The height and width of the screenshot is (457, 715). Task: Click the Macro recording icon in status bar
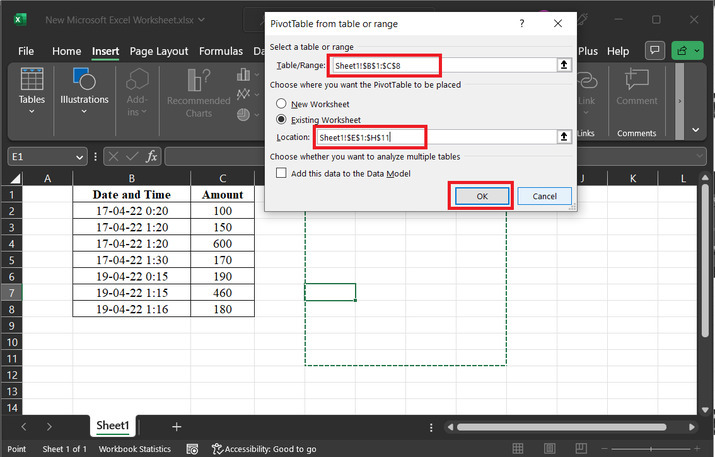[191, 449]
